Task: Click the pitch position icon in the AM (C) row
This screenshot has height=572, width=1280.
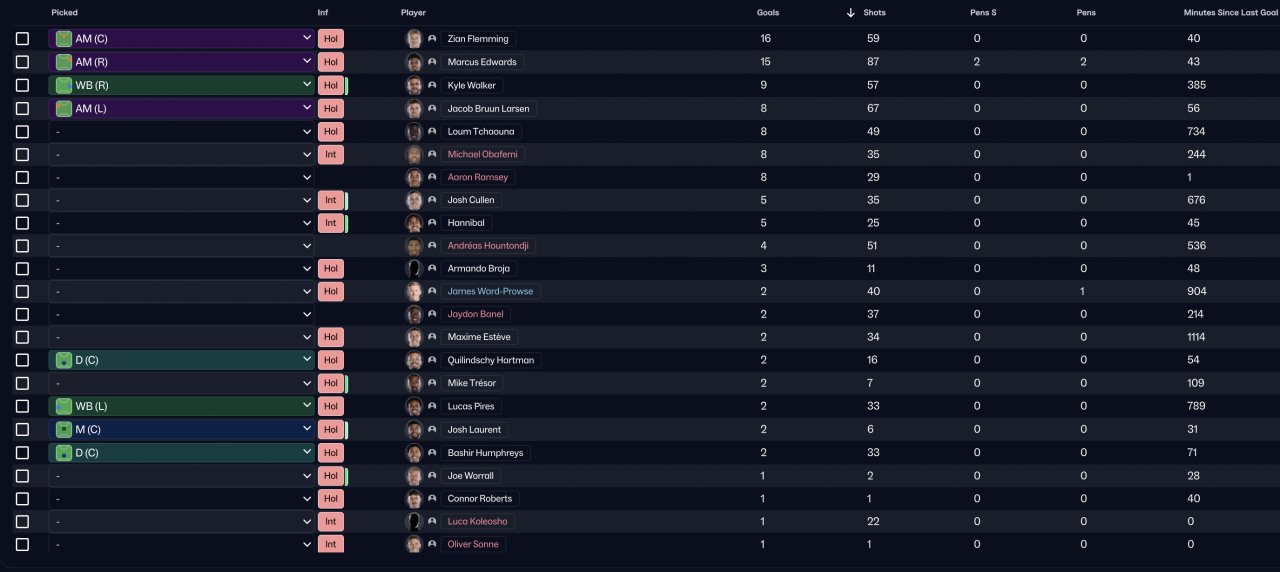Action: (x=64, y=39)
